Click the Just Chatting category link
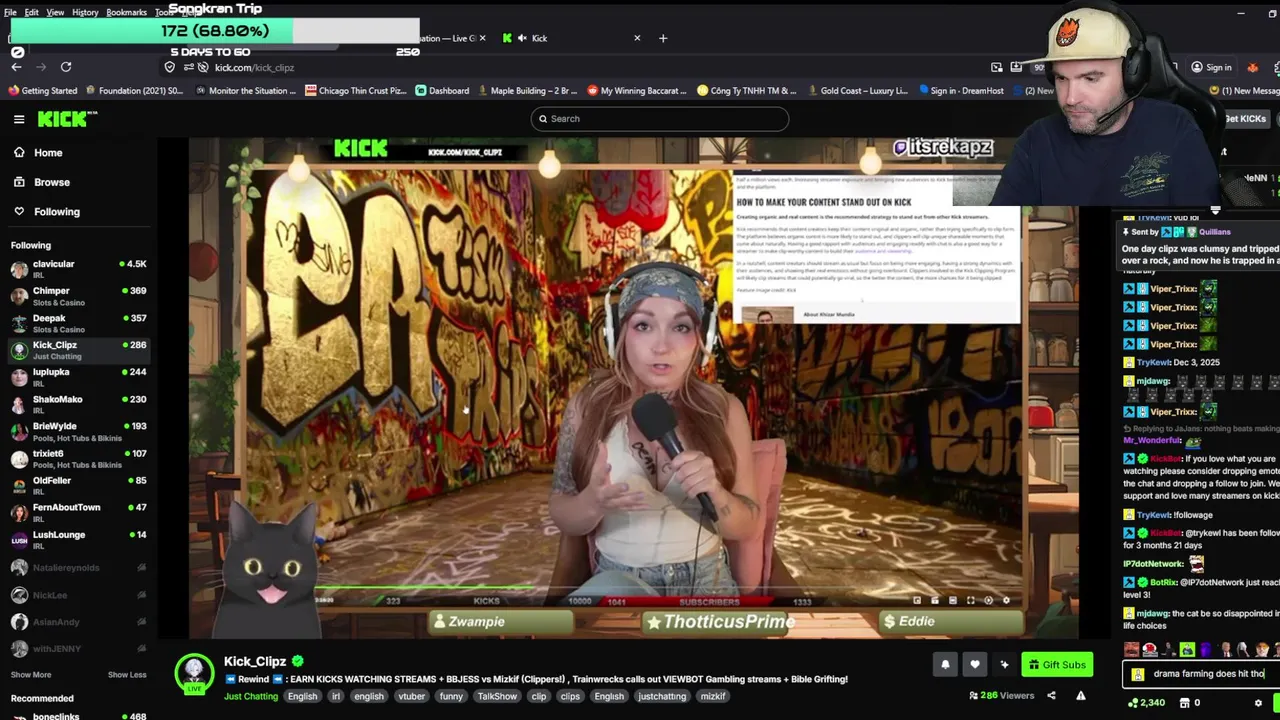 coord(251,696)
